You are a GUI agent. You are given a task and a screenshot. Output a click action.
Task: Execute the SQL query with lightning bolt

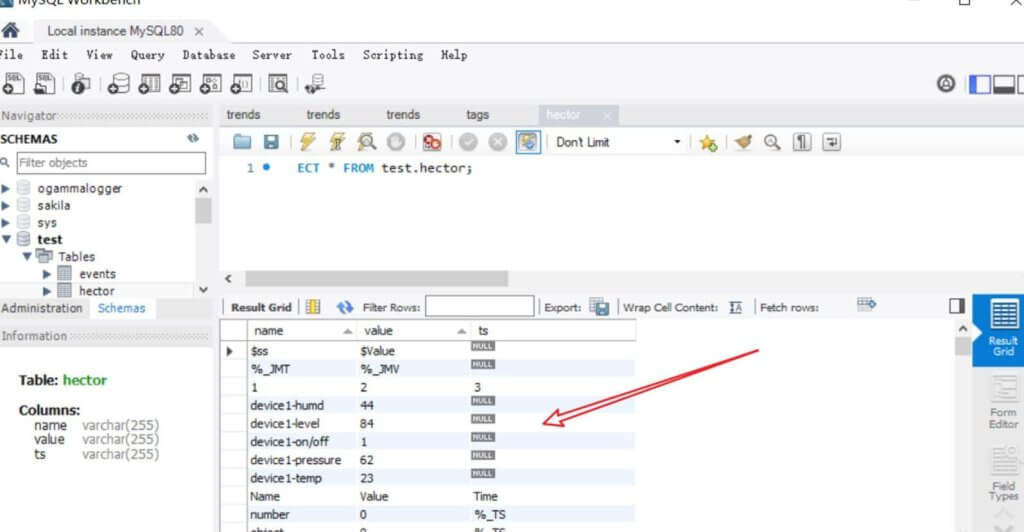click(x=307, y=142)
